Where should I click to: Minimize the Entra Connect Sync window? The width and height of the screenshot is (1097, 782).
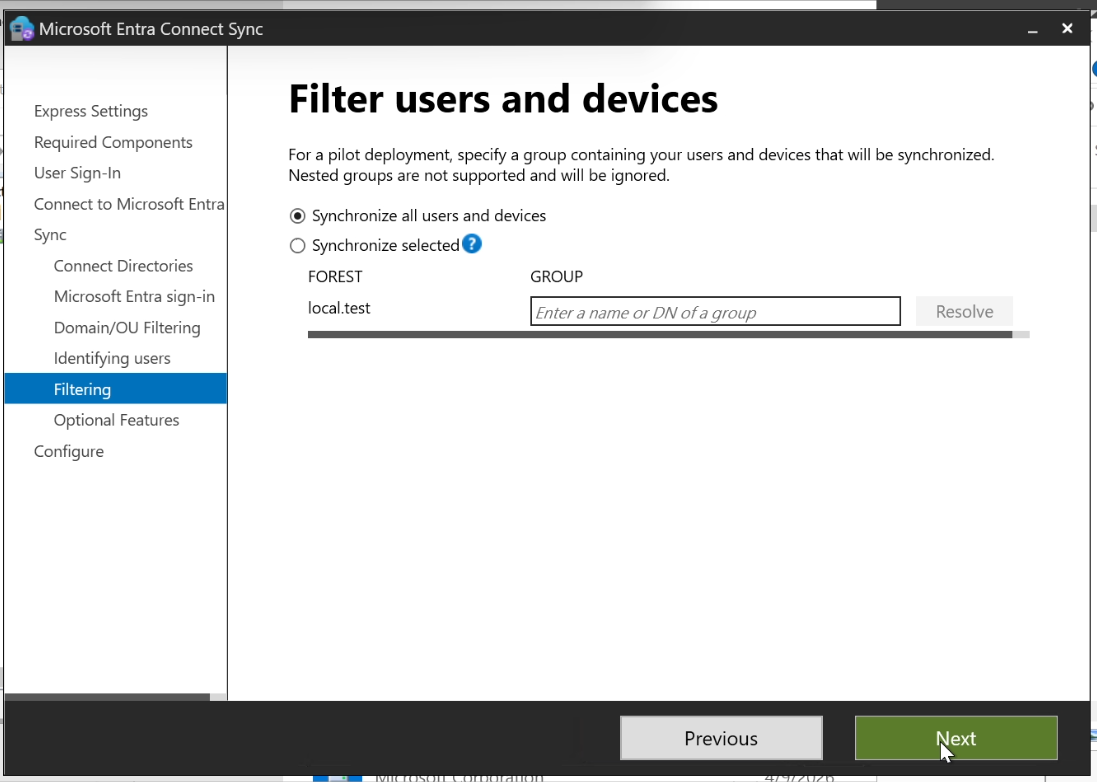tap(1032, 29)
